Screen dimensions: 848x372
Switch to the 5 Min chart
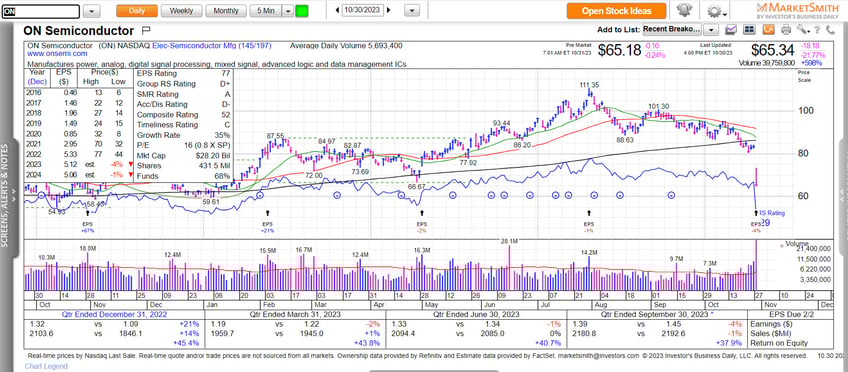[x=266, y=11]
